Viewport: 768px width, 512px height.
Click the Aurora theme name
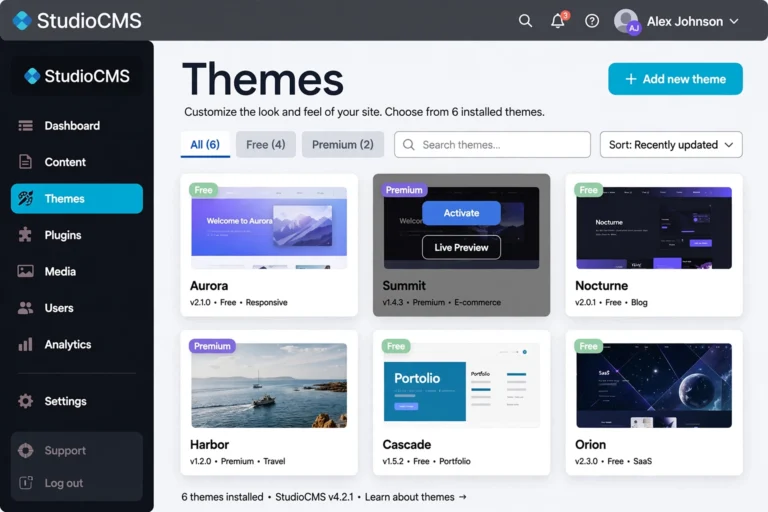[209, 286]
